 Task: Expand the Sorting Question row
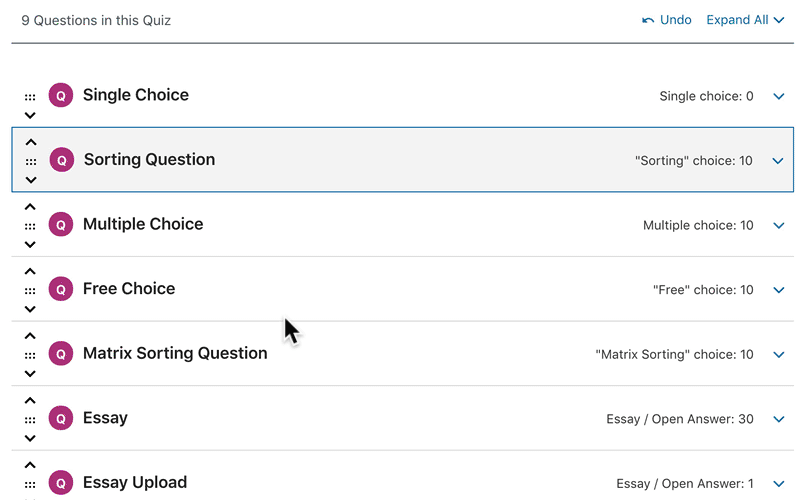coord(779,161)
